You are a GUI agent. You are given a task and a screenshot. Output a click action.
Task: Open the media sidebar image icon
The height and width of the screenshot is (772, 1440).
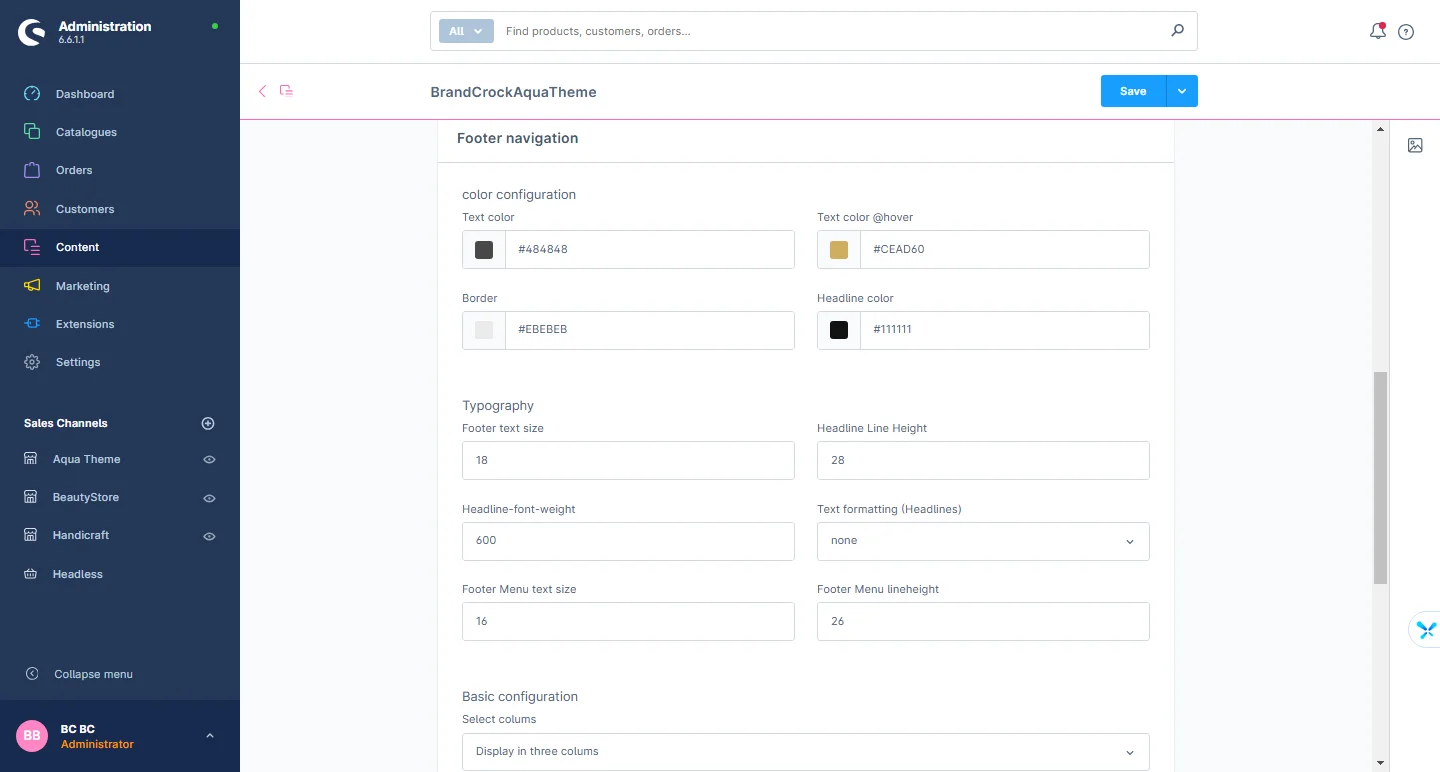1415,145
